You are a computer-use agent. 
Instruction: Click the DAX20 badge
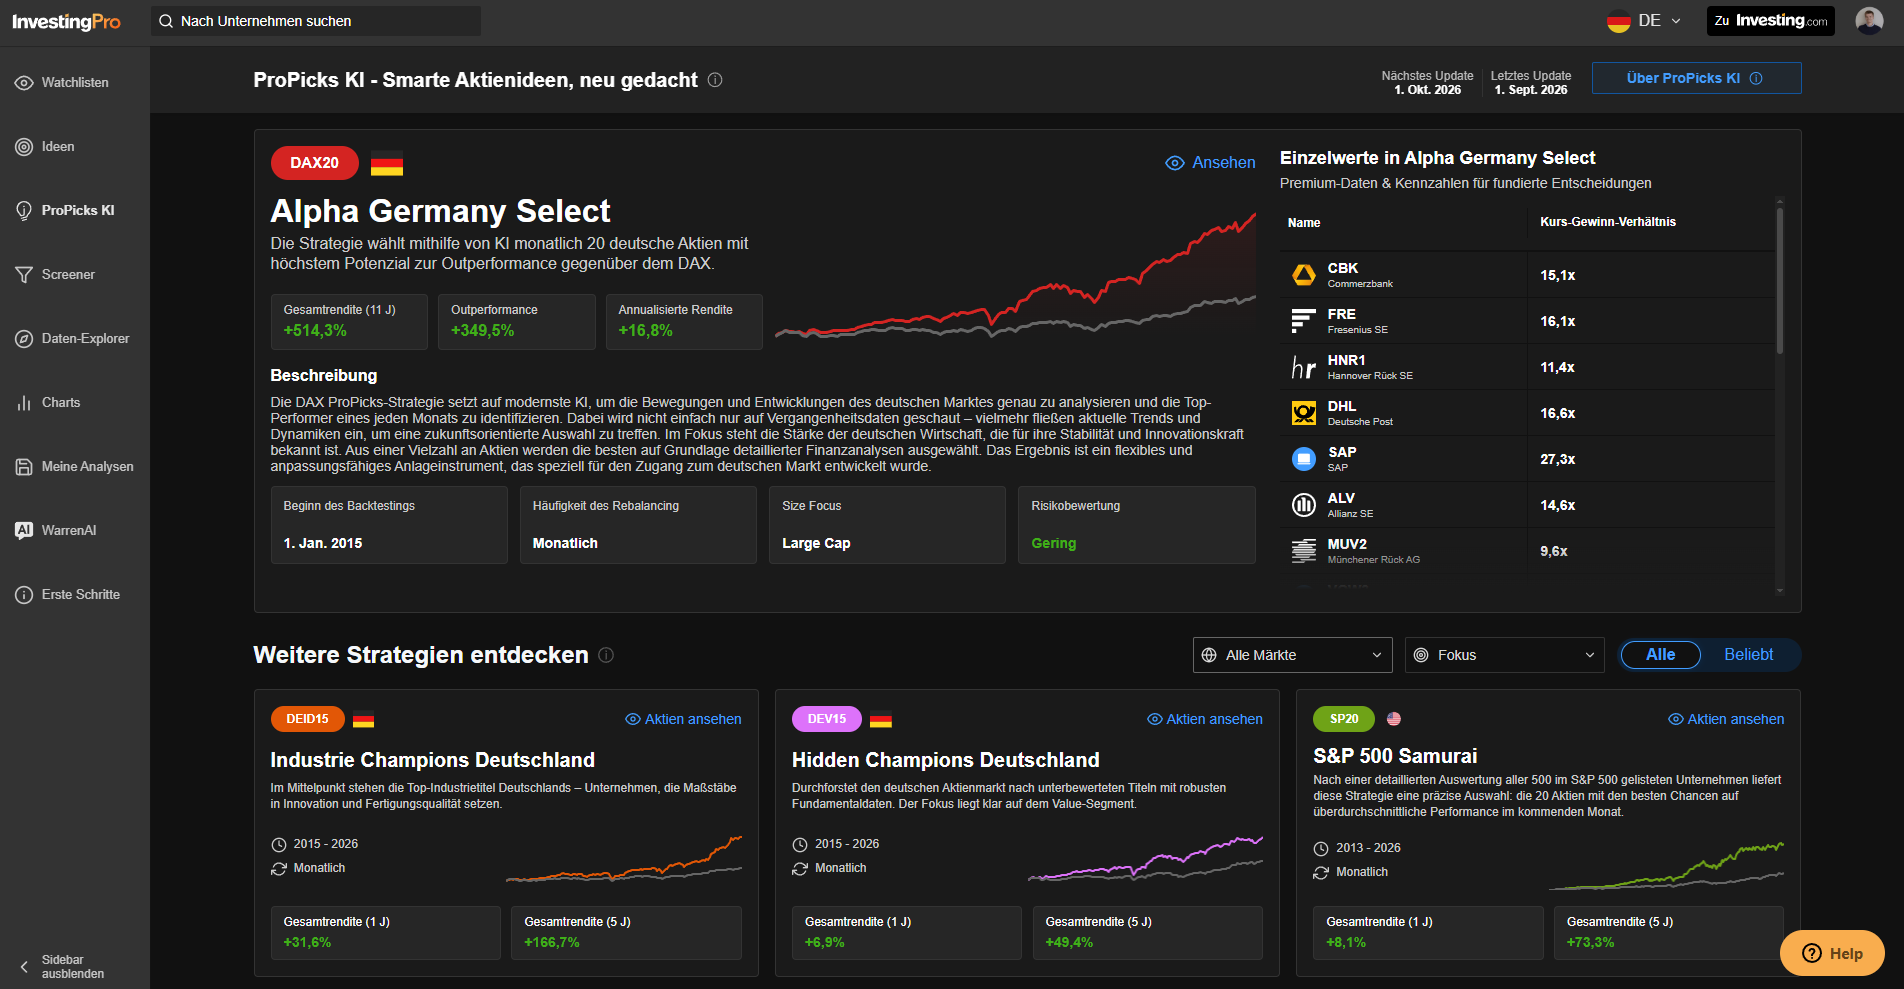click(314, 163)
